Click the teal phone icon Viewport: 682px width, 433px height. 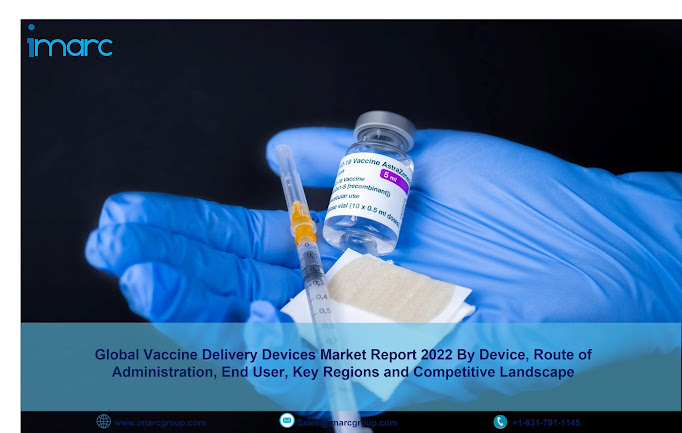pyautogui.click(x=500, y=422)
